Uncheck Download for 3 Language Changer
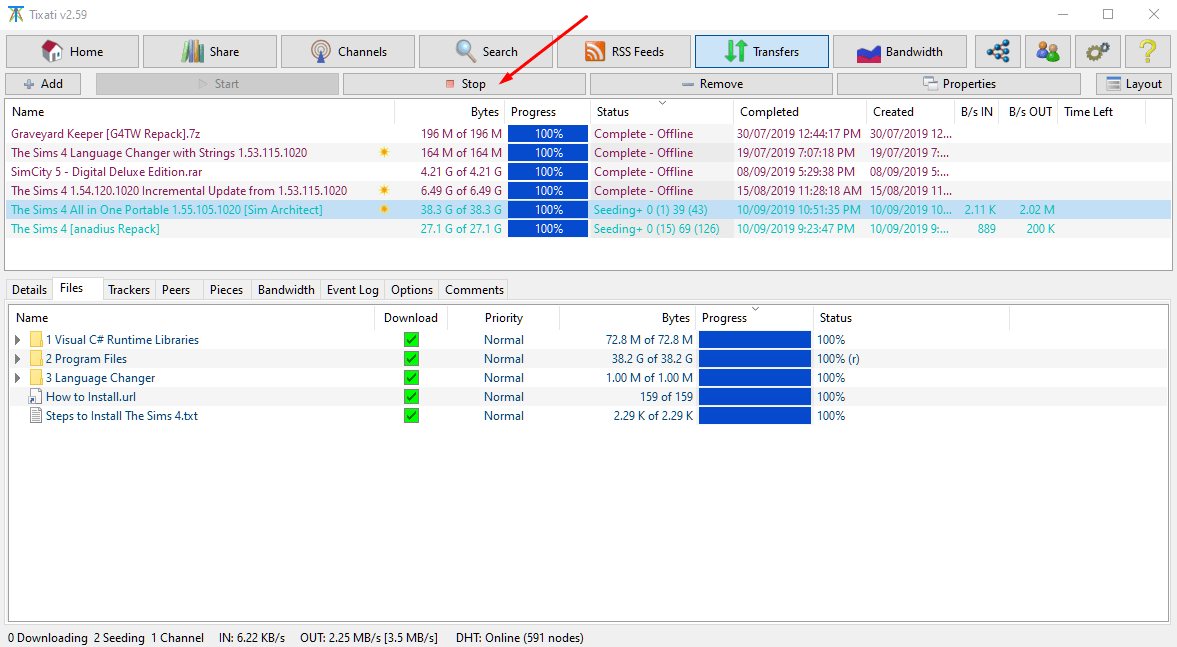 [x=411, y=378]
